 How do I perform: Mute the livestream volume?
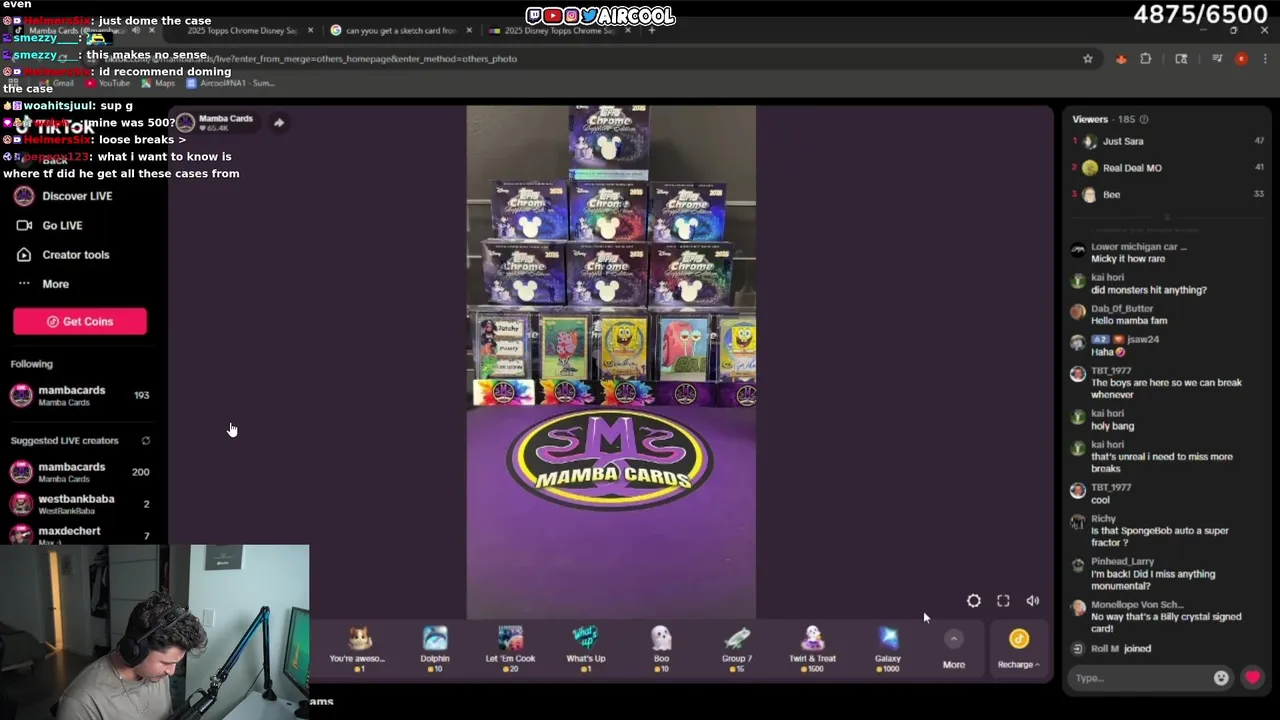pyautogui.click(x=1033, y=601)
